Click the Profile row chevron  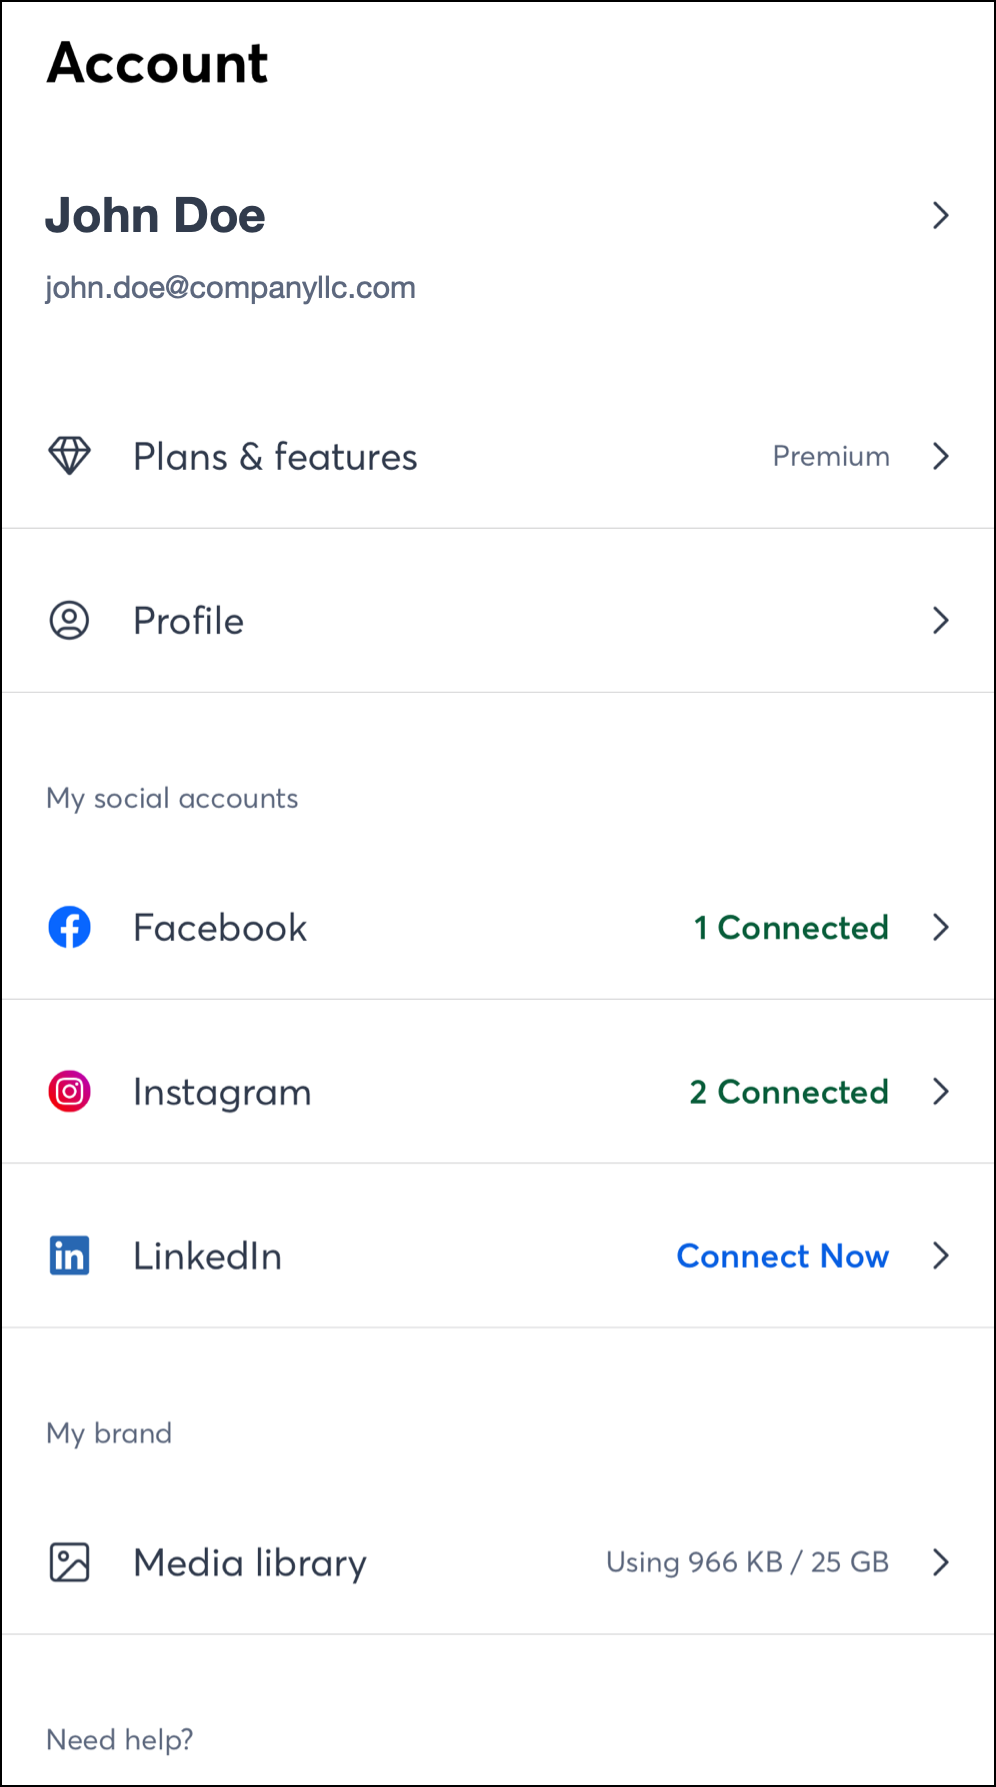940,621
